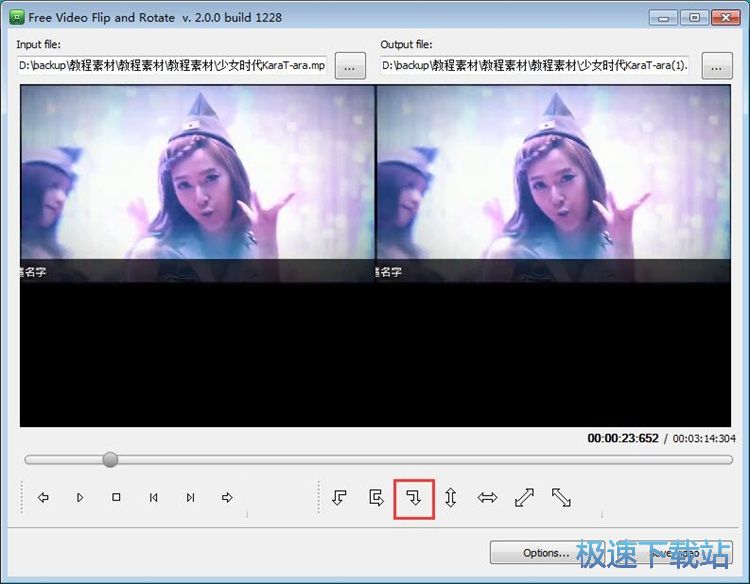Click the rotate 180° arrow icon
The height and width of the screenshot is (584, 750).
click(x=376, y=497)
